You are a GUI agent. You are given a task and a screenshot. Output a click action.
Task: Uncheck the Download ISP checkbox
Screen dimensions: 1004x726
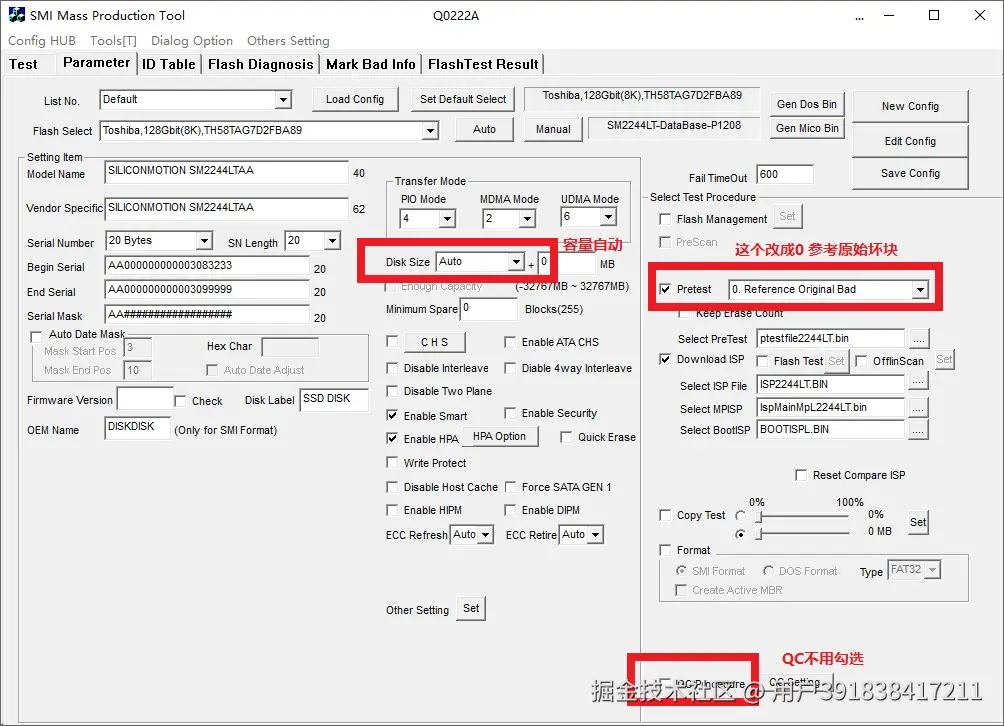click(665, 360)
